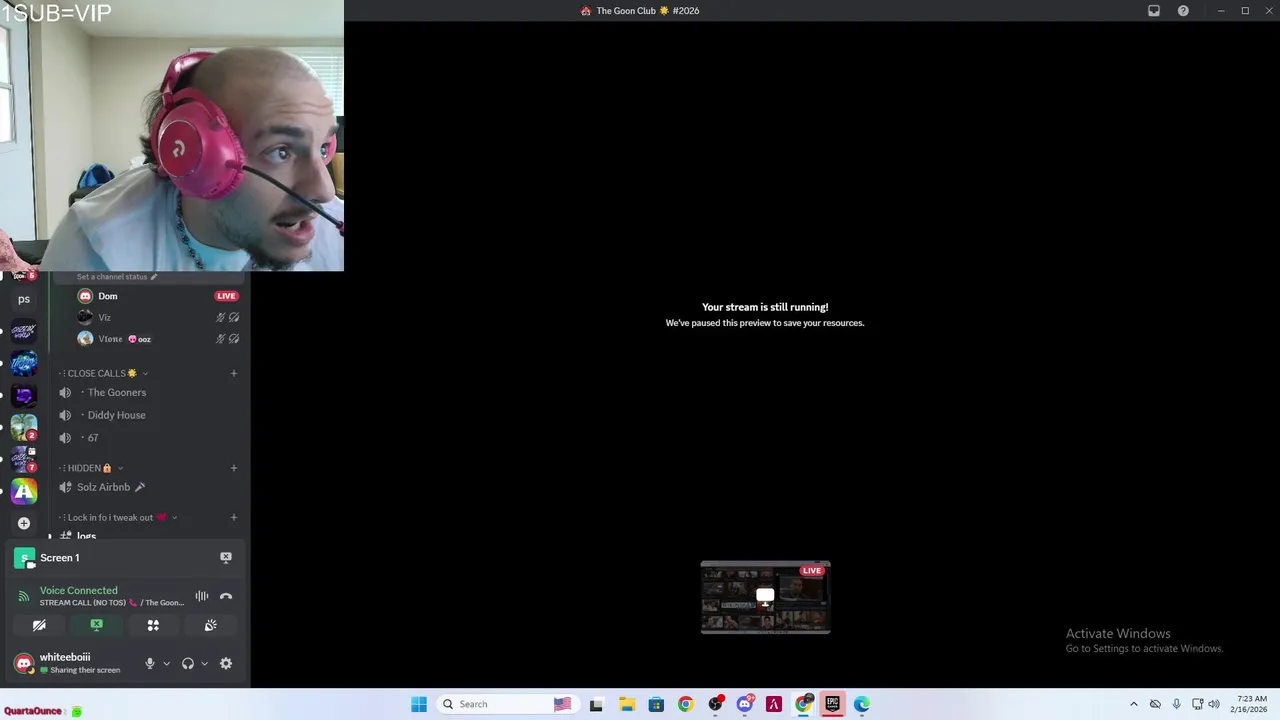Image resolution: width=1280 pixels, height=720 pixels.
Task: Open STREAM CALL (NO TOS) channel link
Action: 112,603
